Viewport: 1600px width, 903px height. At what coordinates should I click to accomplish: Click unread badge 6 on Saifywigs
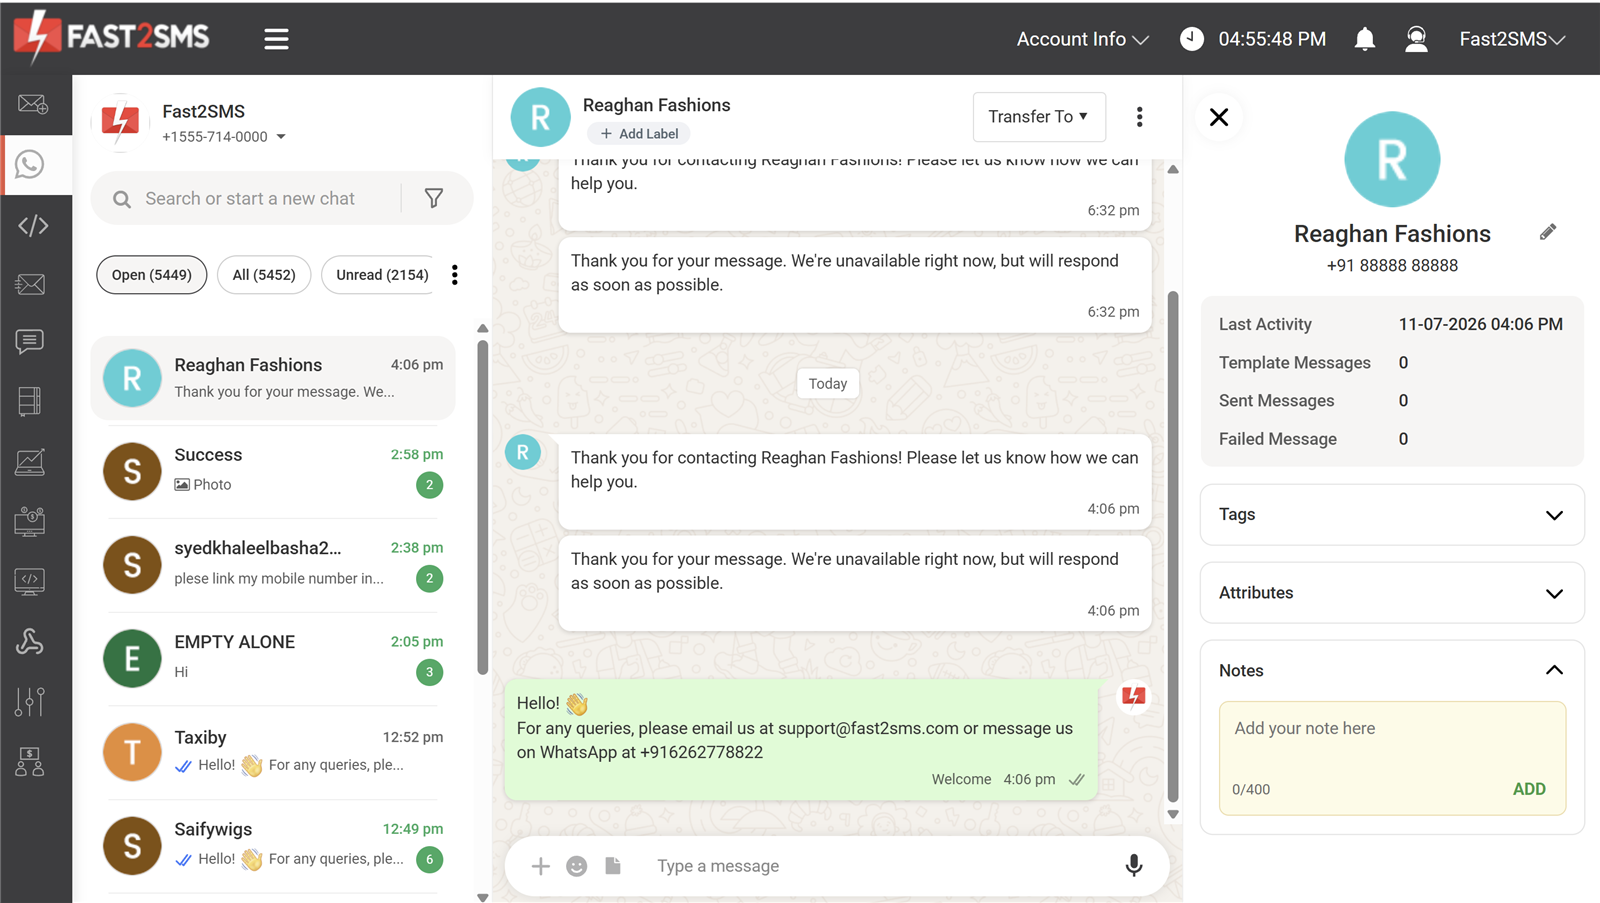pyautogui.click(x=430, y=859)
